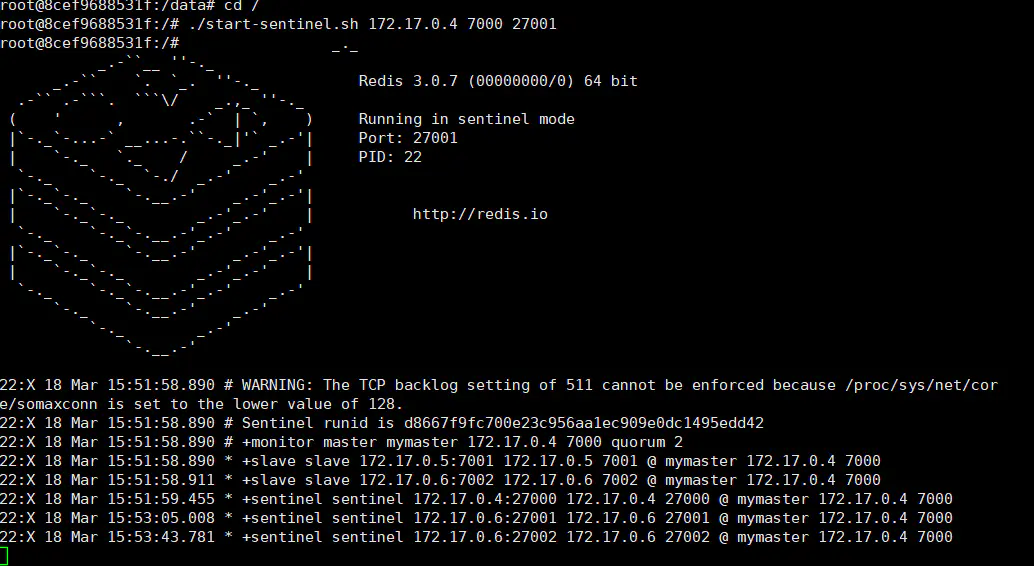The width and height of the screenshot is (1034, 566).
Task: Click the 'PID: 22' line
Action: (x=390, y=157)
